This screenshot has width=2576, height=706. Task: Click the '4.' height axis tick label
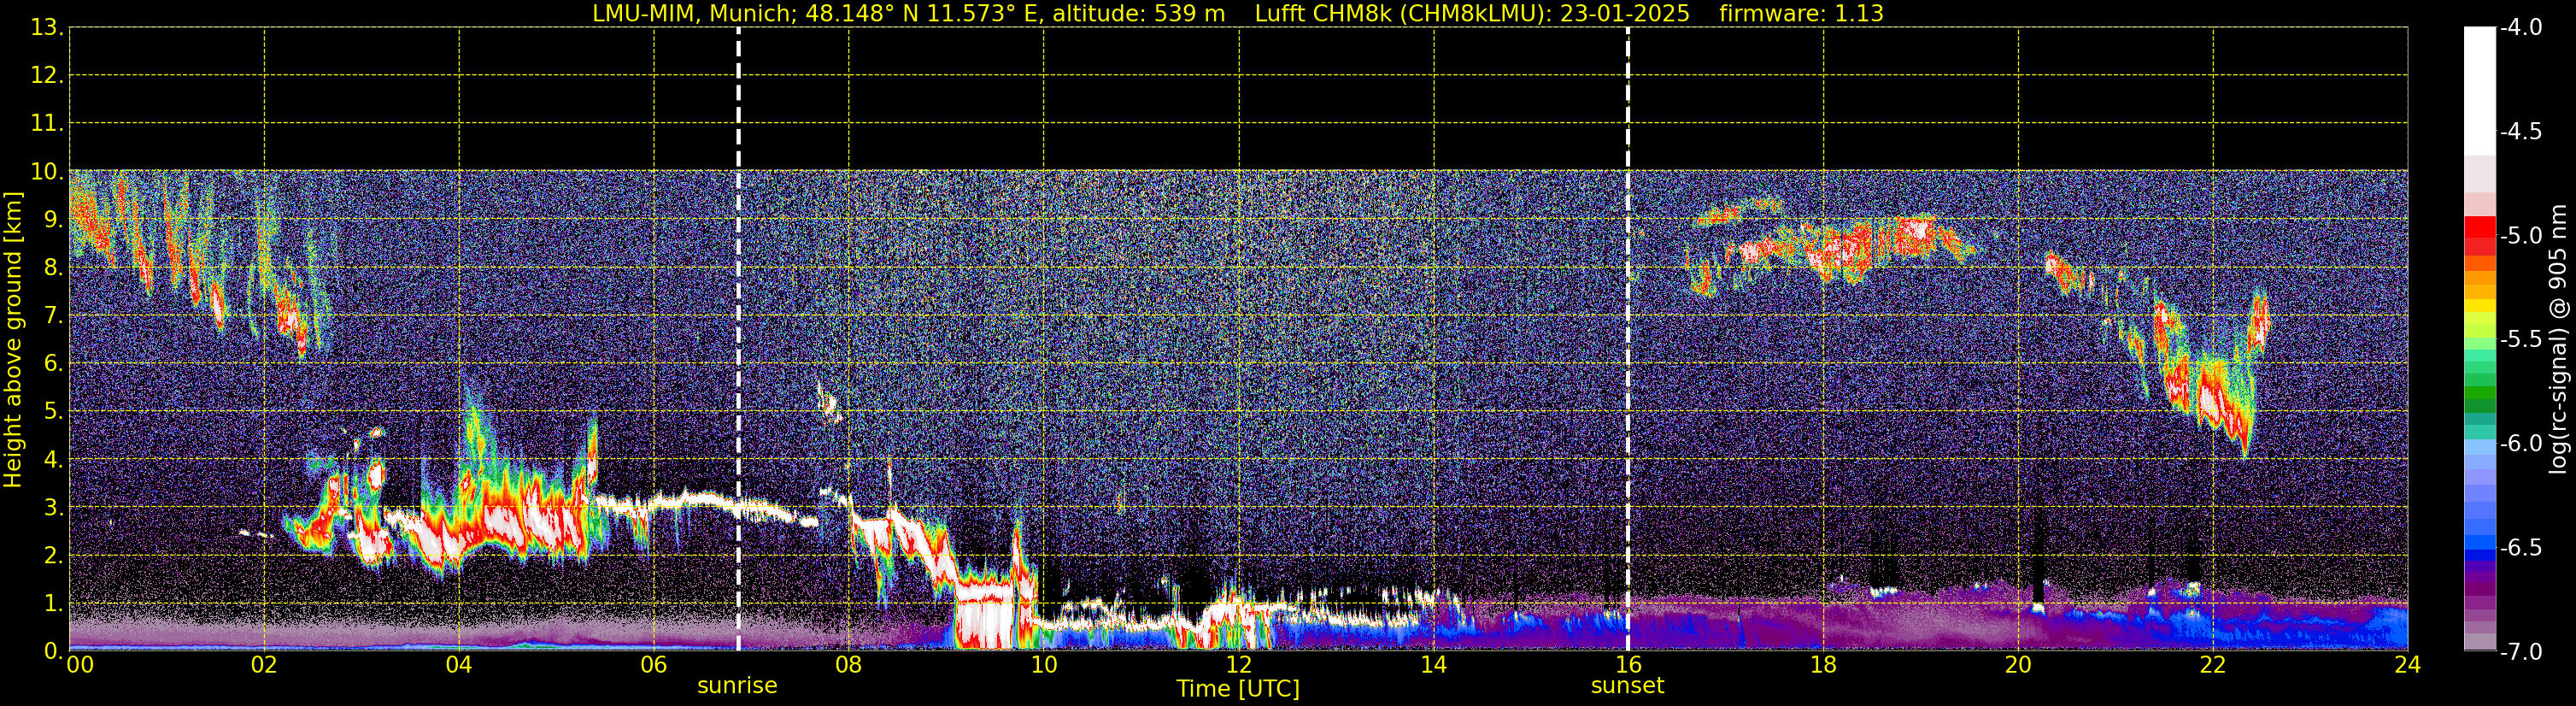tap(53, 460)
